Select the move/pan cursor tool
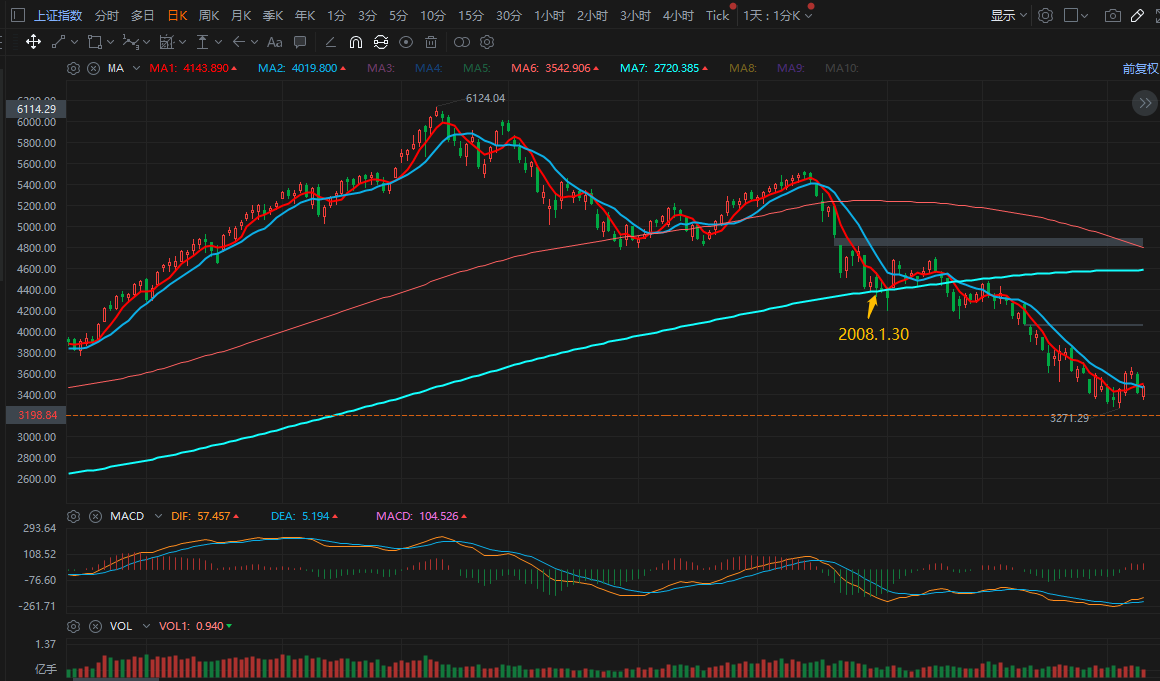 coord(32,42)
